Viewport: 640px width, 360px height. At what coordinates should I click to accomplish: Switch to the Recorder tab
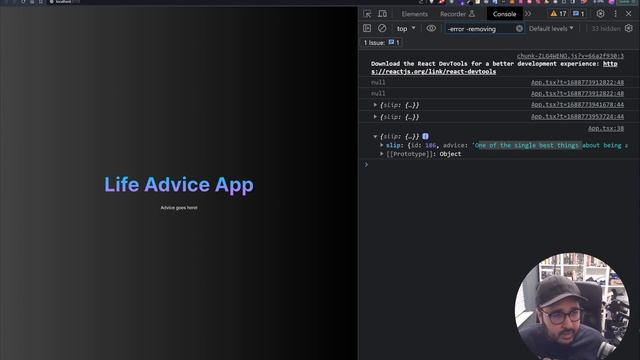click(458, 14)
